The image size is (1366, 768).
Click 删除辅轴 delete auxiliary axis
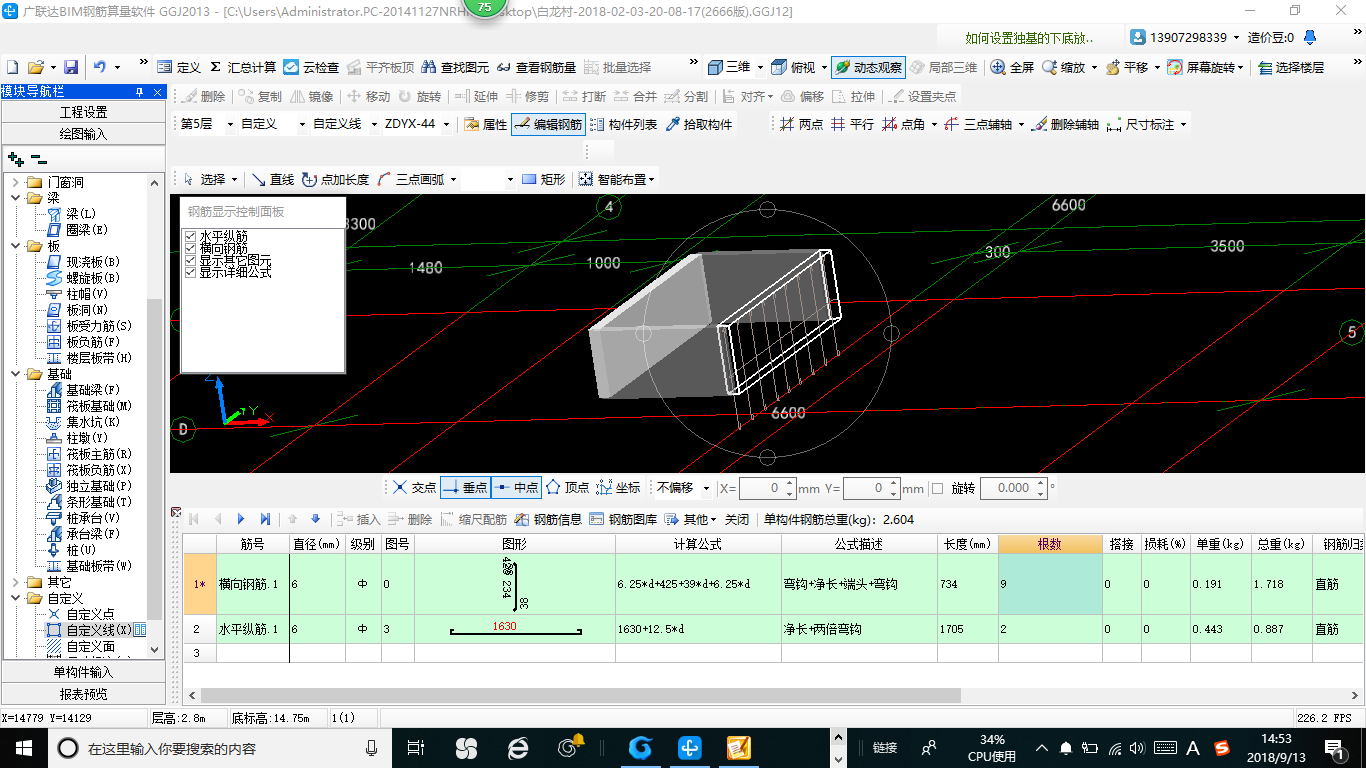pyautogui.click(x=1066, y=125)
